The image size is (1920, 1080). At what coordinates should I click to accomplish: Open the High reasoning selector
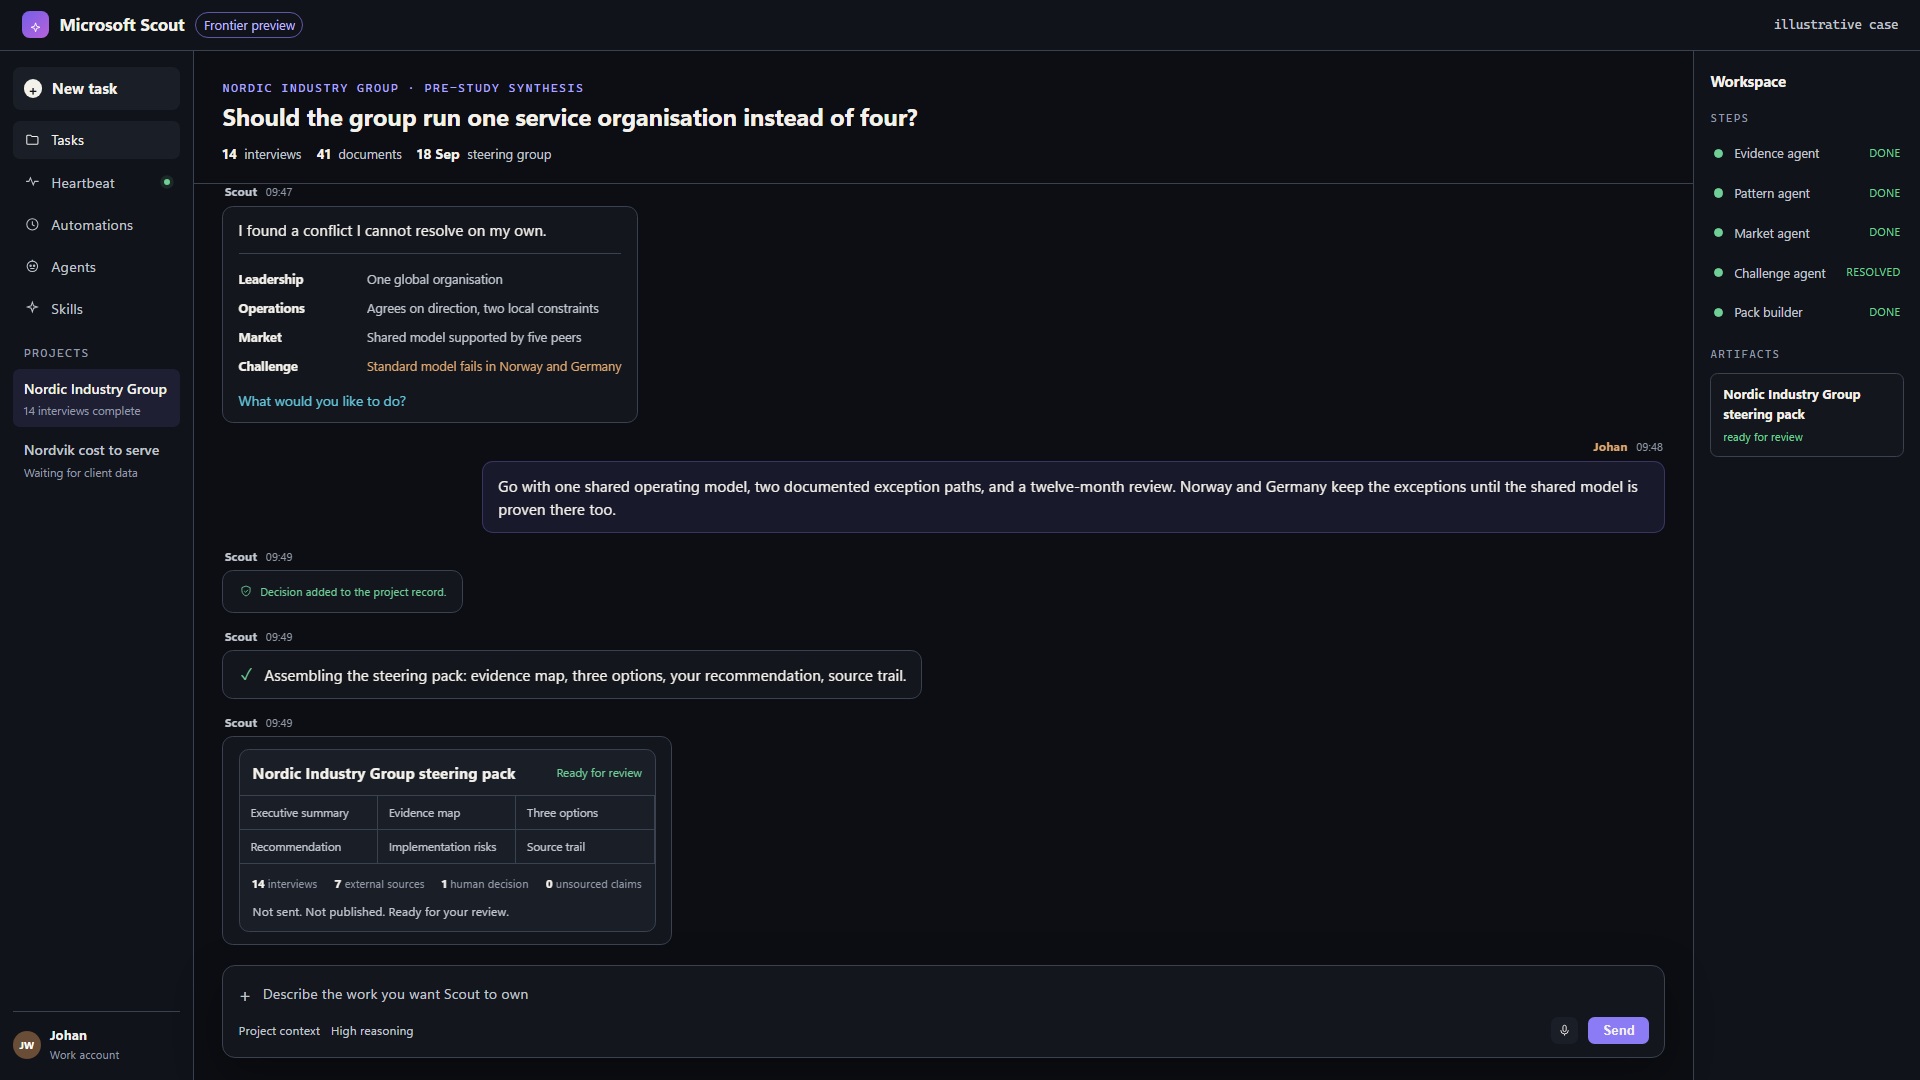tap(372, 1031)
